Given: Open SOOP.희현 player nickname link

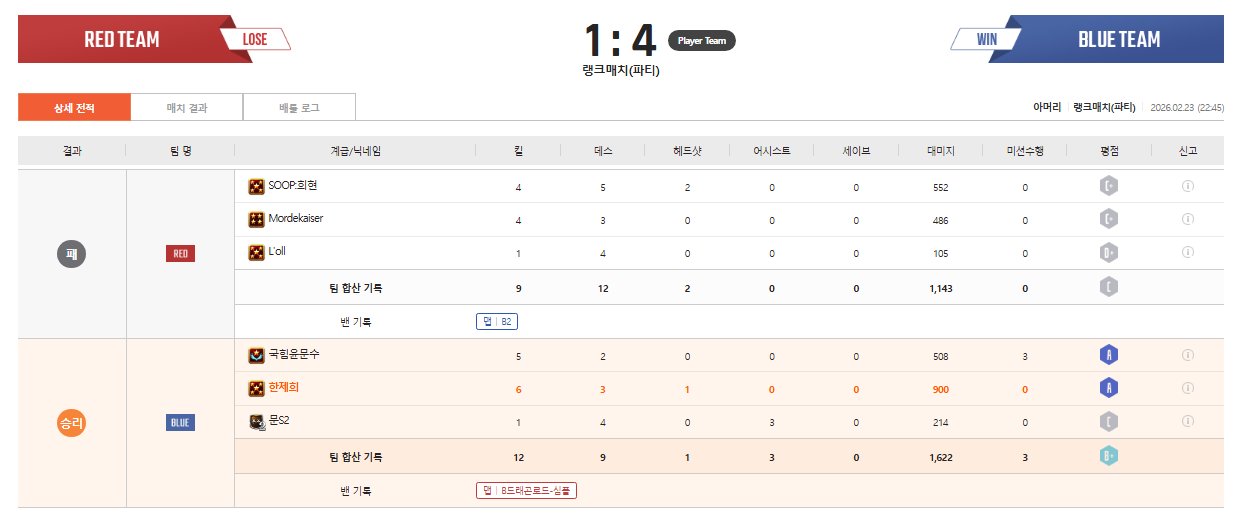Looking at the screenshot, I should coord(292,186).
